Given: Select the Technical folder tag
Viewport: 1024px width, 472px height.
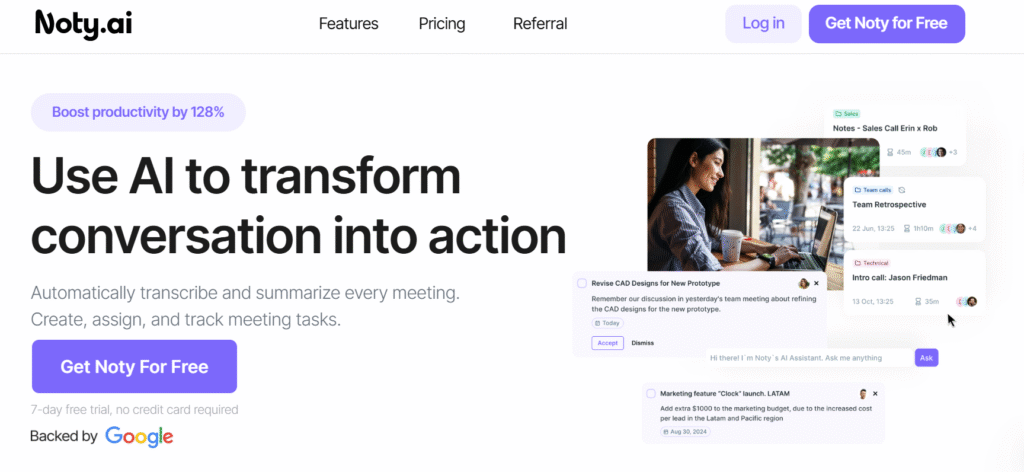Looking at the screenshot, I should pyautogui.click(x=873, y=263).
